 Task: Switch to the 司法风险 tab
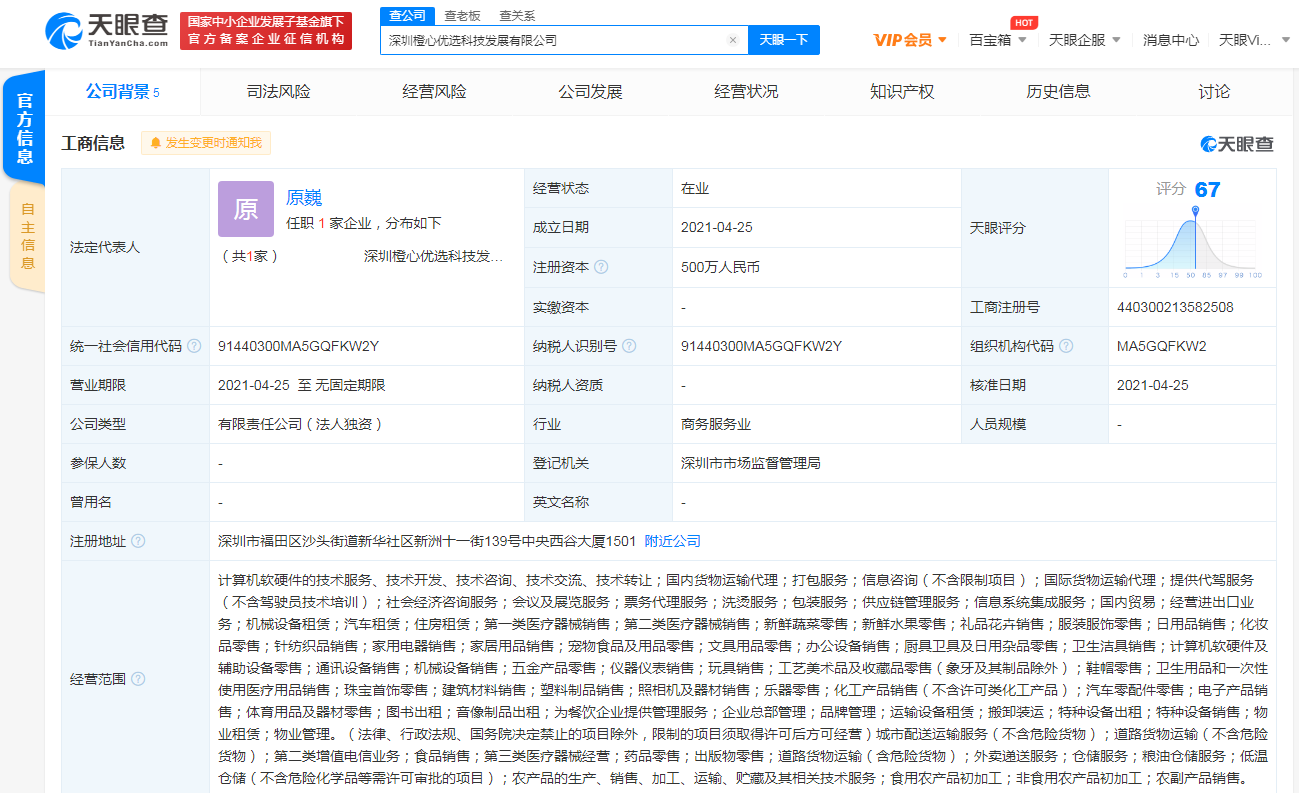pos(278,92)
